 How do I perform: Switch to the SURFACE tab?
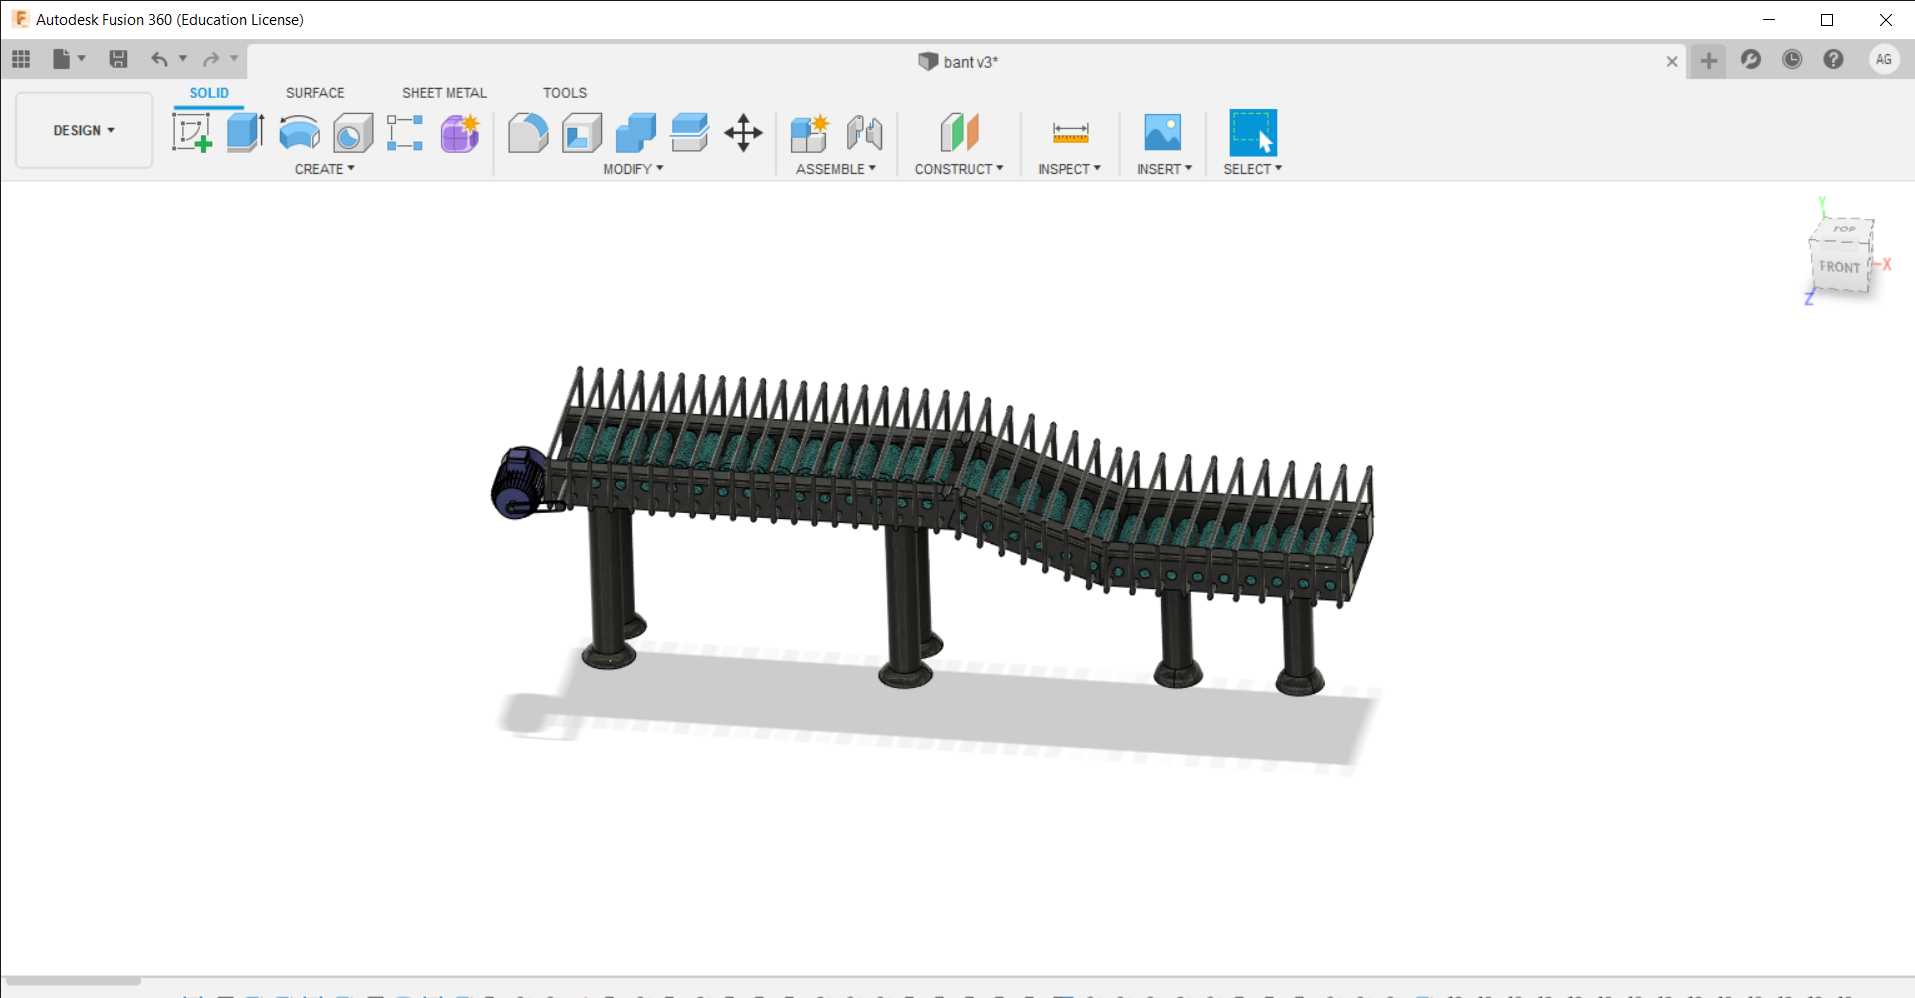[315, 93]
